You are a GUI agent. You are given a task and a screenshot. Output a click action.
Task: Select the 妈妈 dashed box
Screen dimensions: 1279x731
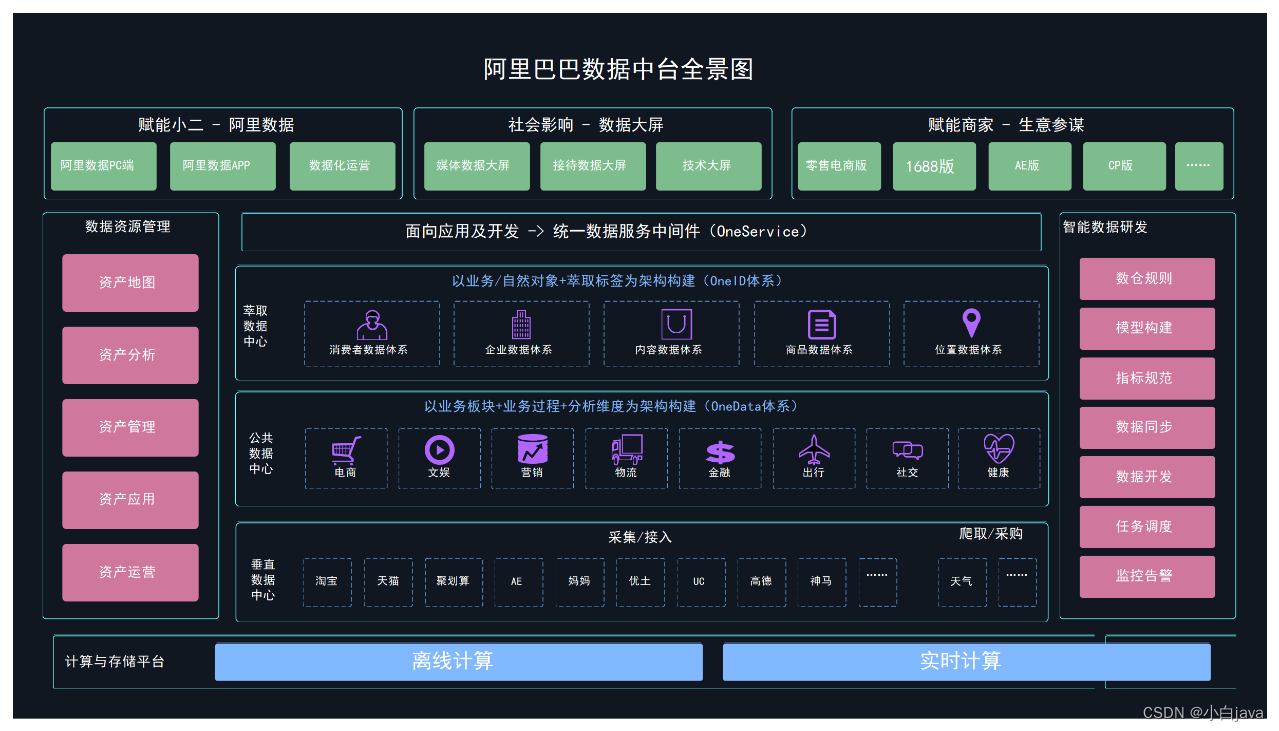click(x=579, y=582)
